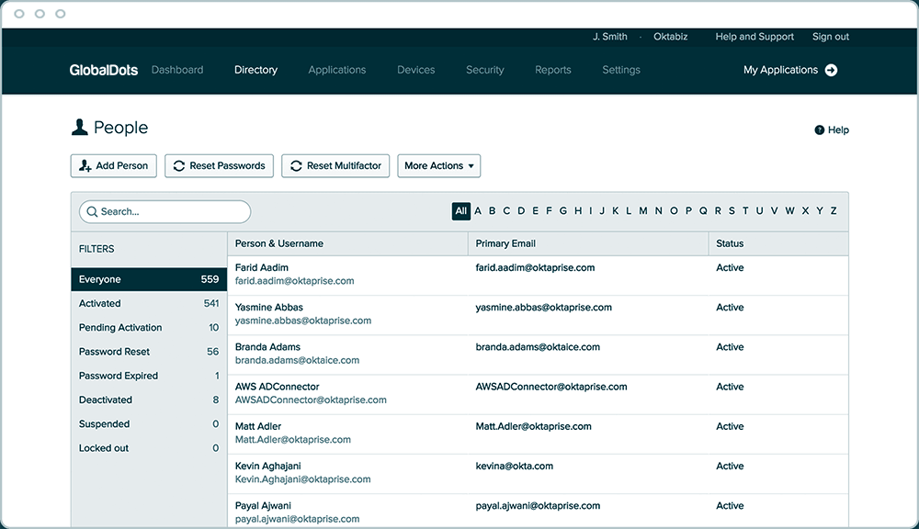The image size is (919, 529).
Task: Click username farid.aadim@oktaprise.com
Action: pyautogui.click(x=294, y=281)
